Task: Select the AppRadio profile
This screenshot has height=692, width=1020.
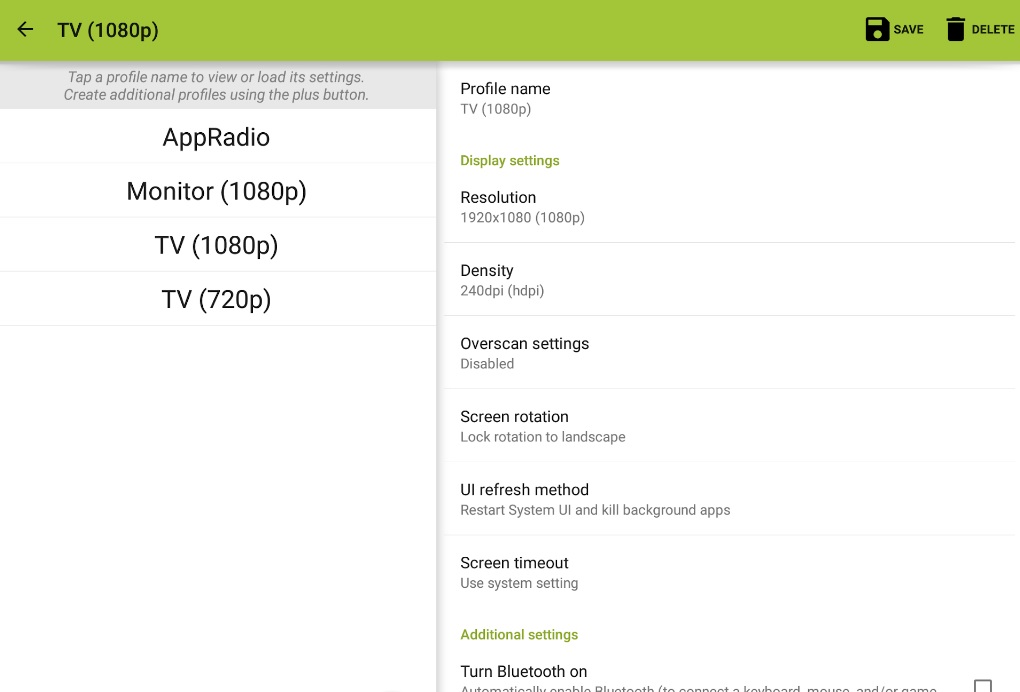Action: [218, 137]
